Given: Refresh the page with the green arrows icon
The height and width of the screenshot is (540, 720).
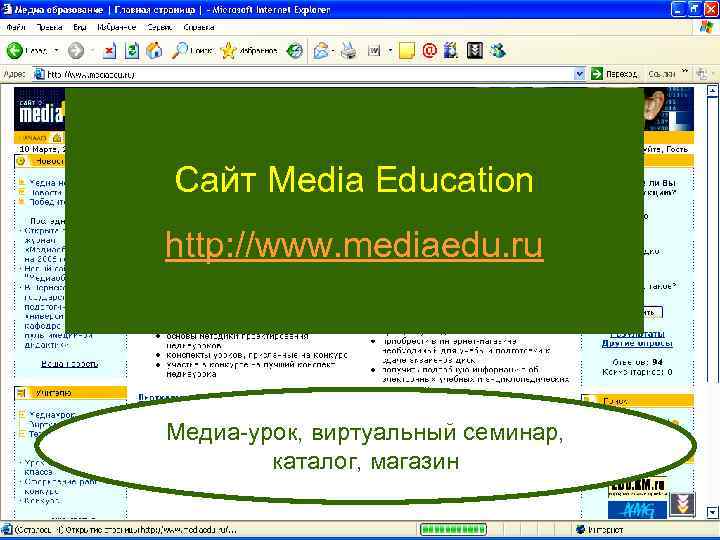Looking at the screenshot, I should [x=132, y=51].
